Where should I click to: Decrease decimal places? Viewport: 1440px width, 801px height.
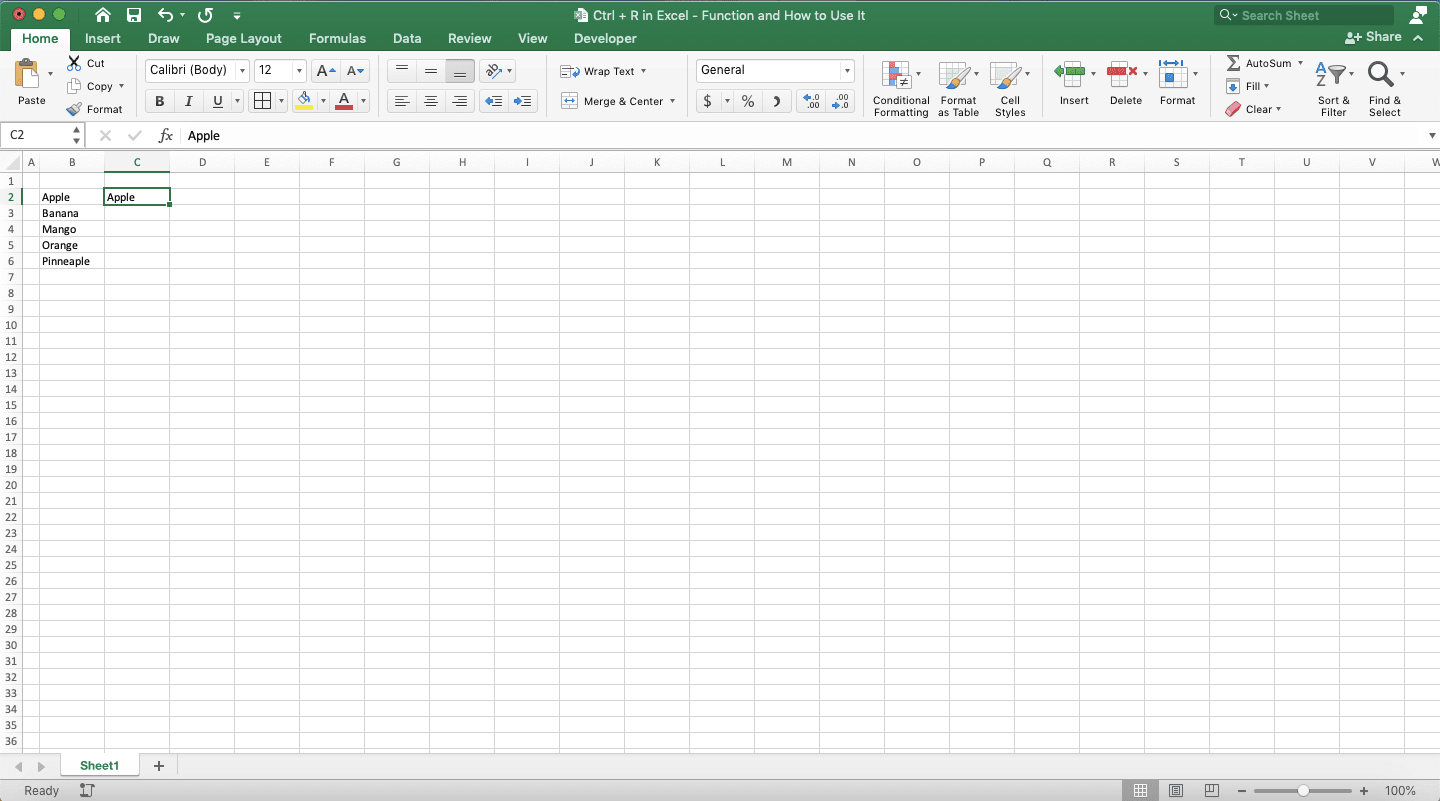click(841, 101)
